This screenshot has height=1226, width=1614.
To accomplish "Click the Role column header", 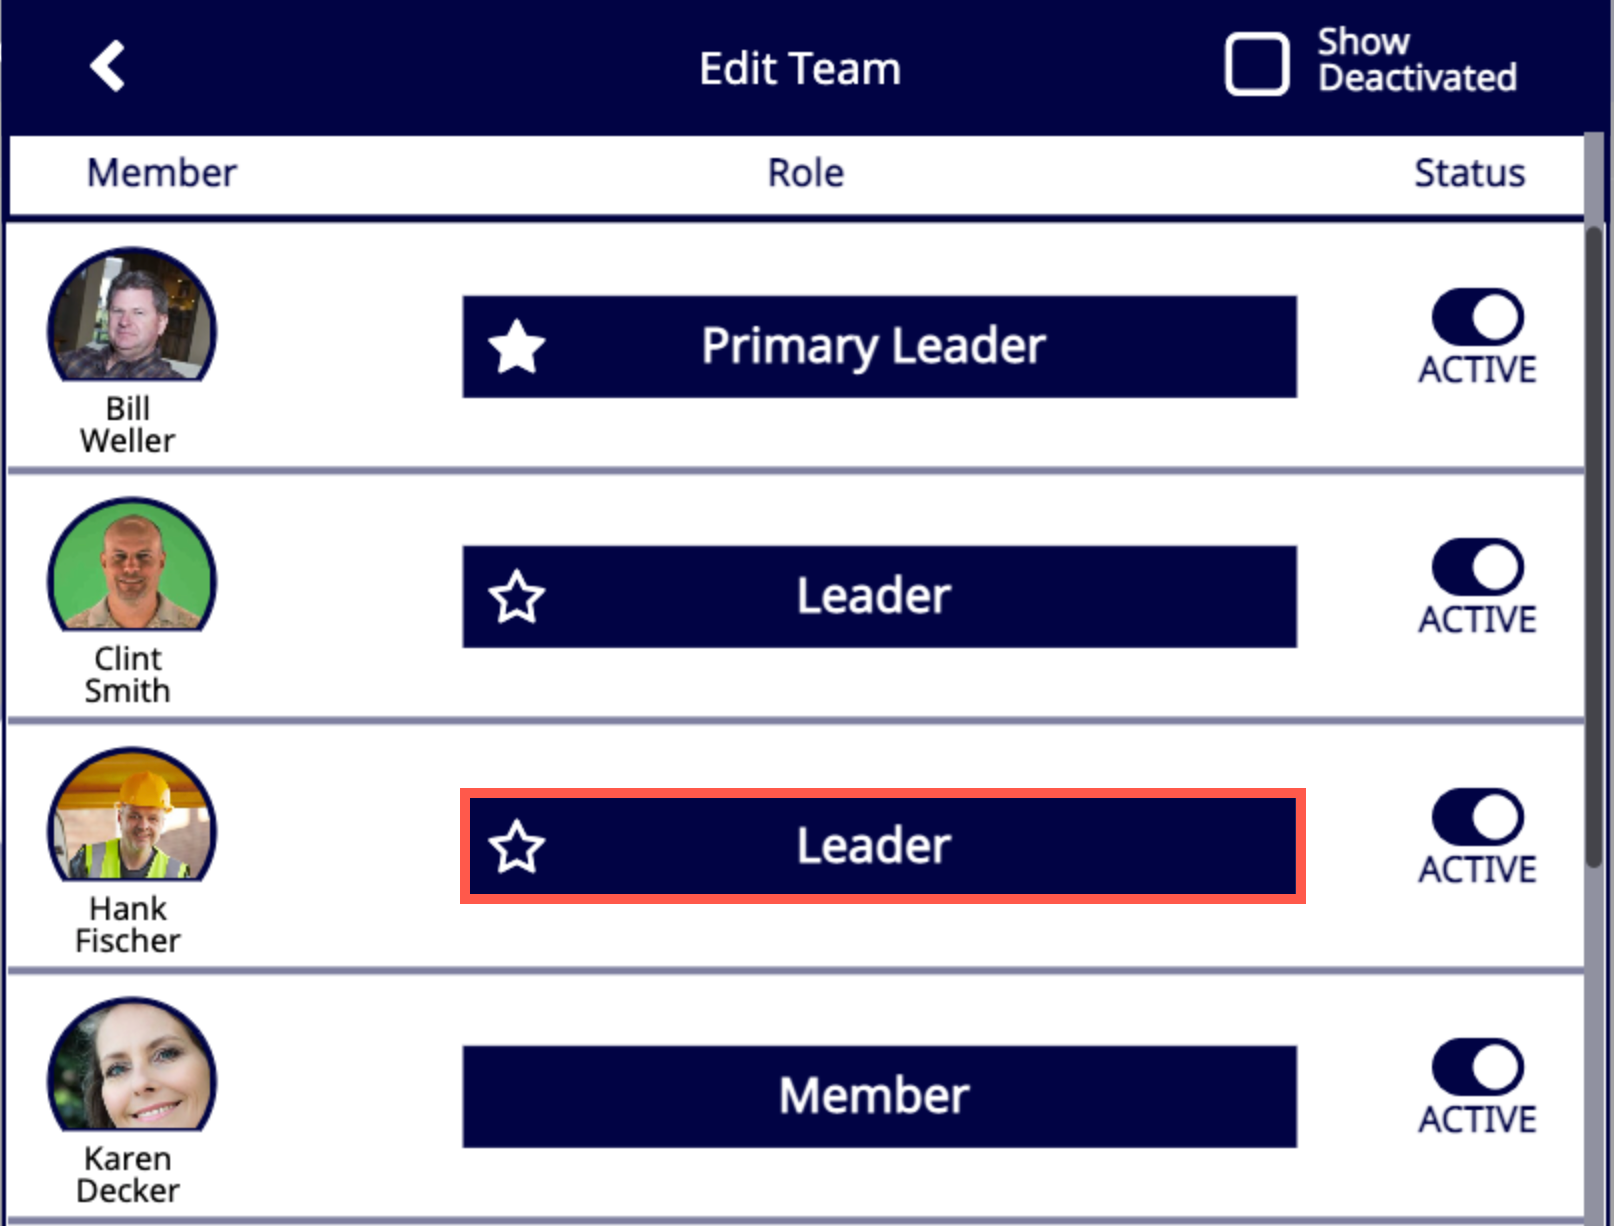I will click(x=806, y=173).
